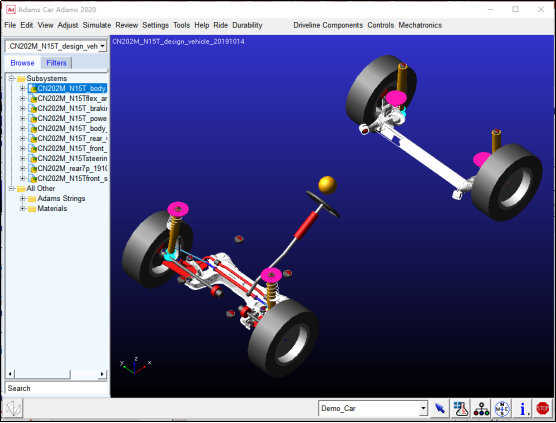Open the Driveline Components menu
The height and width of the screenshot is (423, 556).
(328, 25)
